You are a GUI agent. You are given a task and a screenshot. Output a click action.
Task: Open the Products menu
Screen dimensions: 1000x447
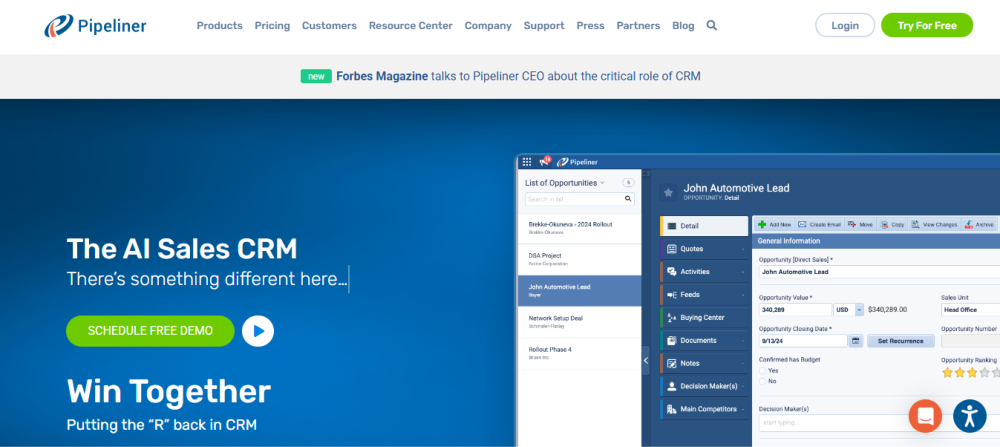pos(219,26)
